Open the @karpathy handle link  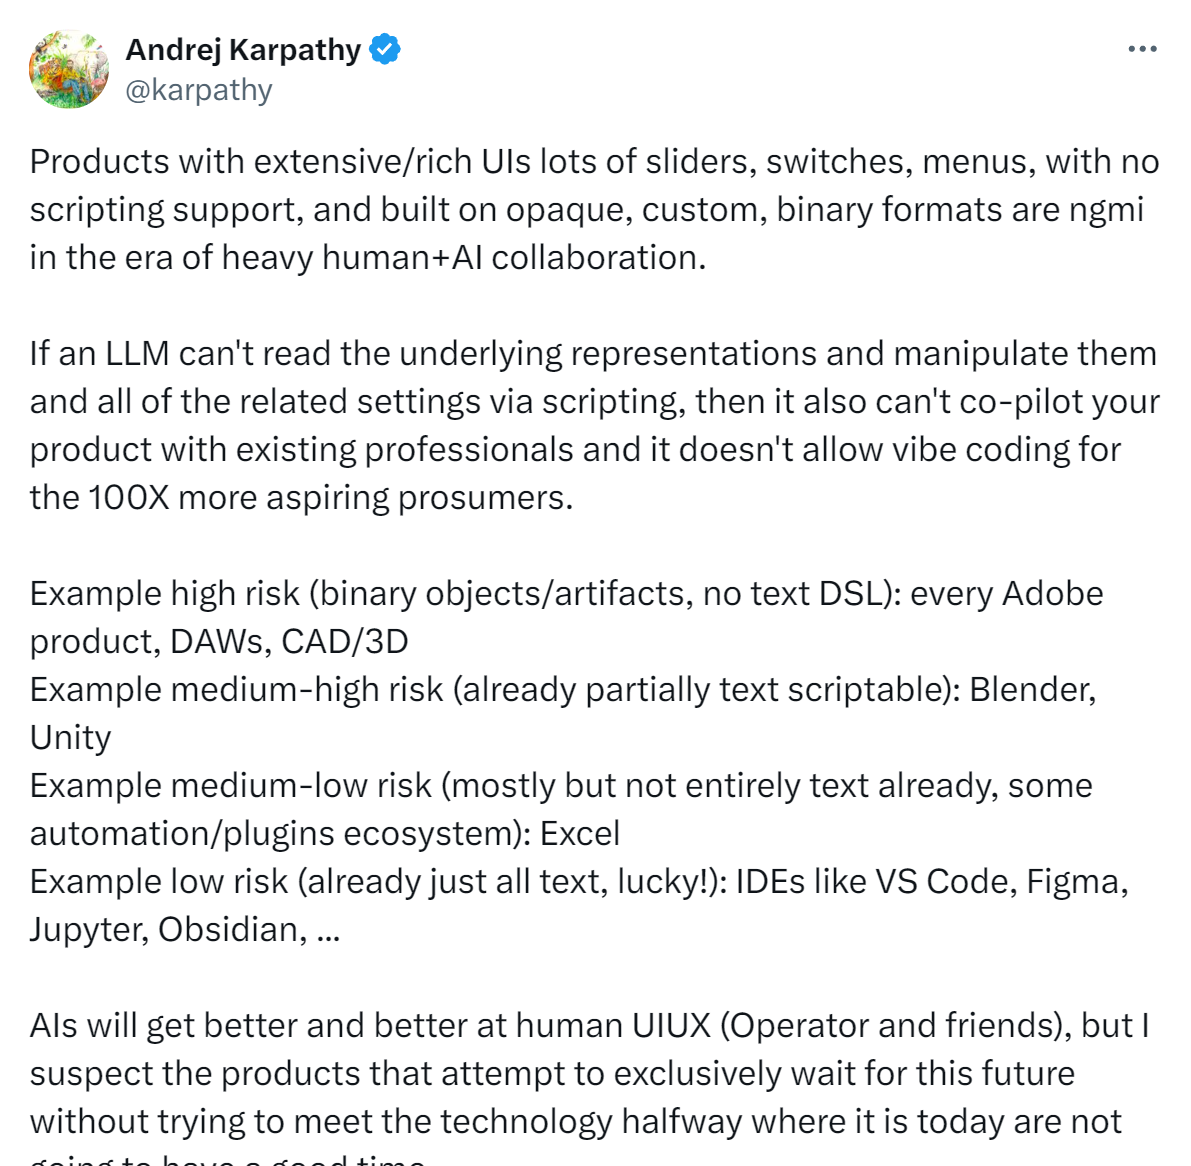(x=198, y=90)
